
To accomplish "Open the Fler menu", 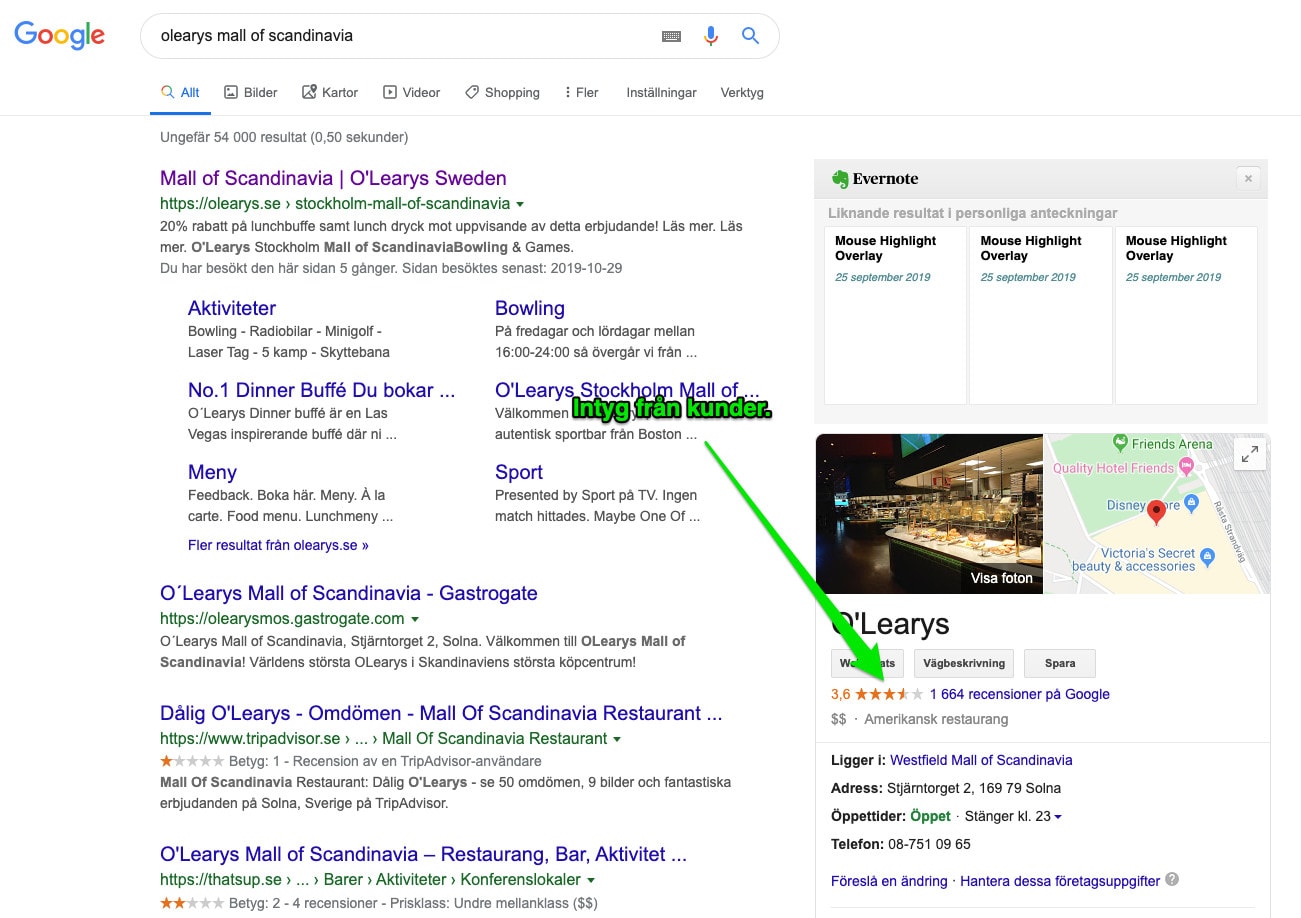I will tap(581, 92).
